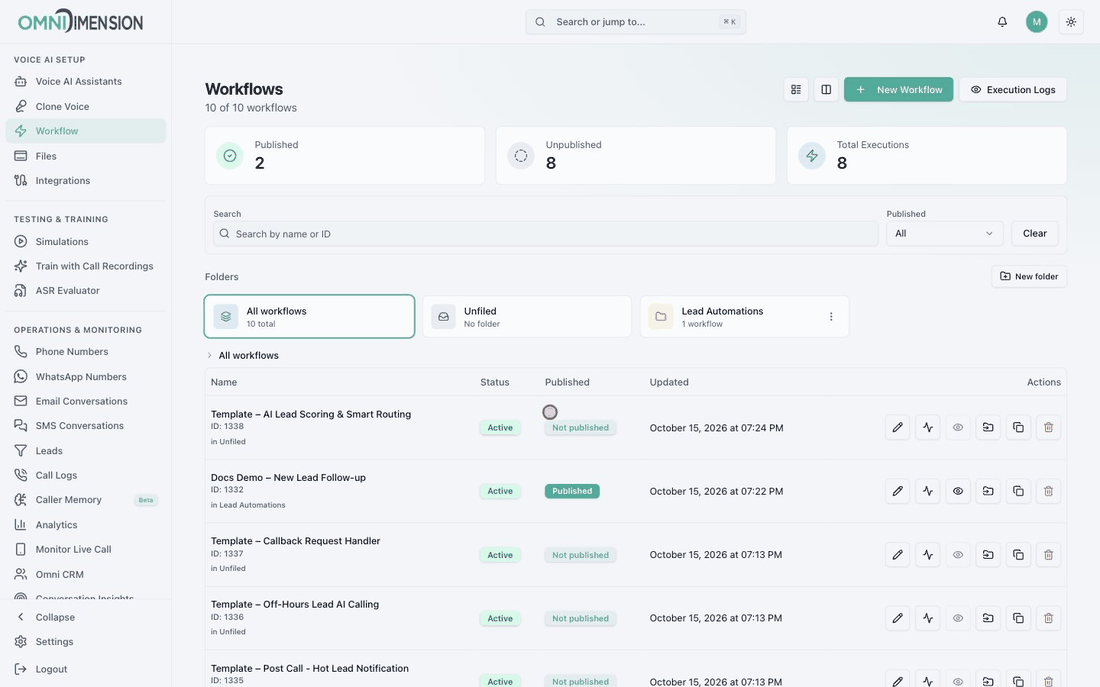
Task: Open Files in sidebar
Action: pyautogui.click(x=86, y=156)
